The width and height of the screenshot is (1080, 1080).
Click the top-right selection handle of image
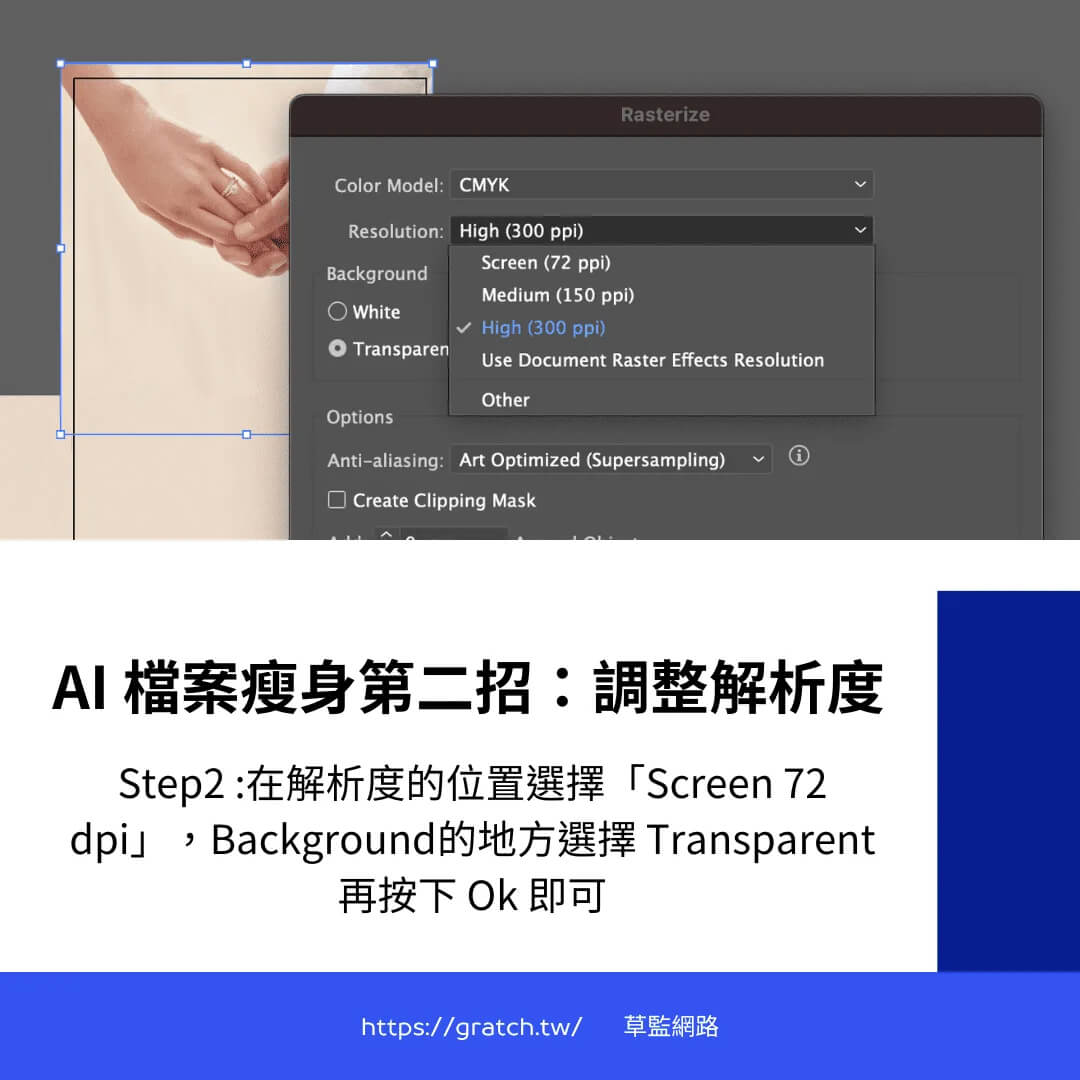pyautogui.click(x=432, y=64)
